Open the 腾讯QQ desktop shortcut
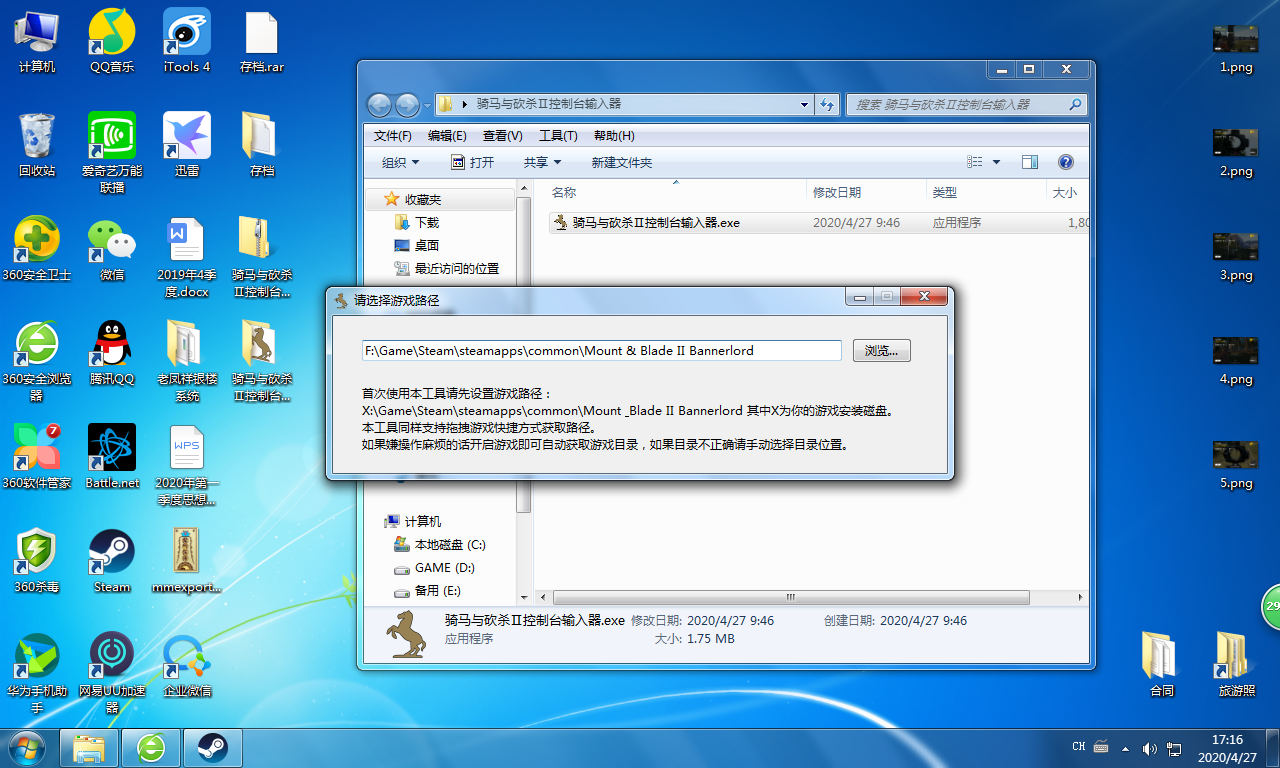This screenshot has width=1280, height=768. 112,352
